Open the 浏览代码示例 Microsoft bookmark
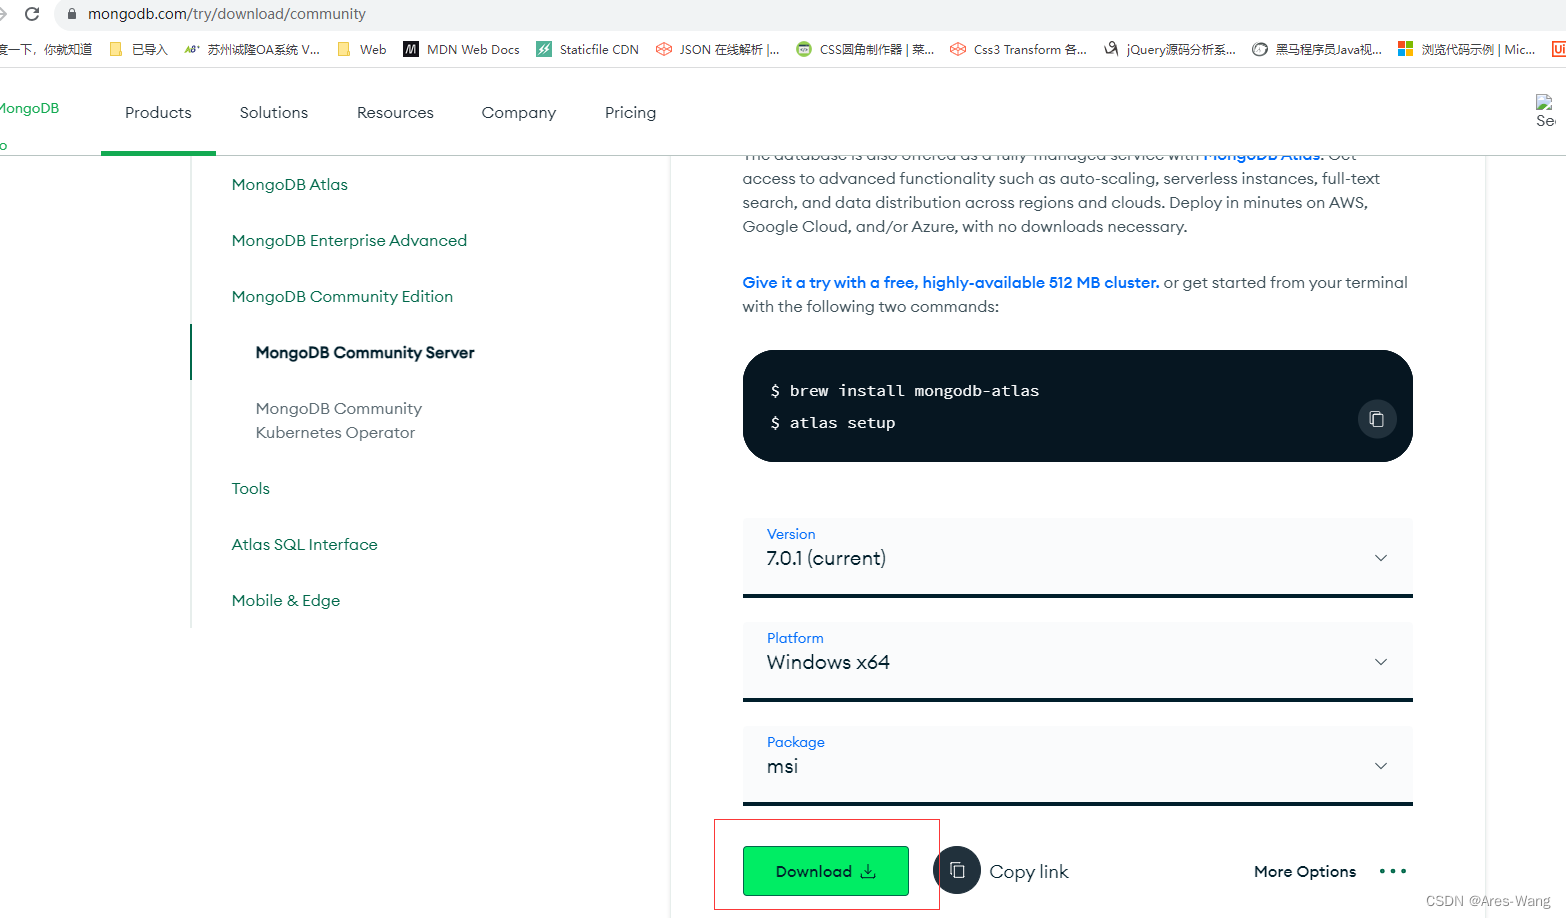Viewport: 1566px width, 918px height. [x=1466, y=49]
